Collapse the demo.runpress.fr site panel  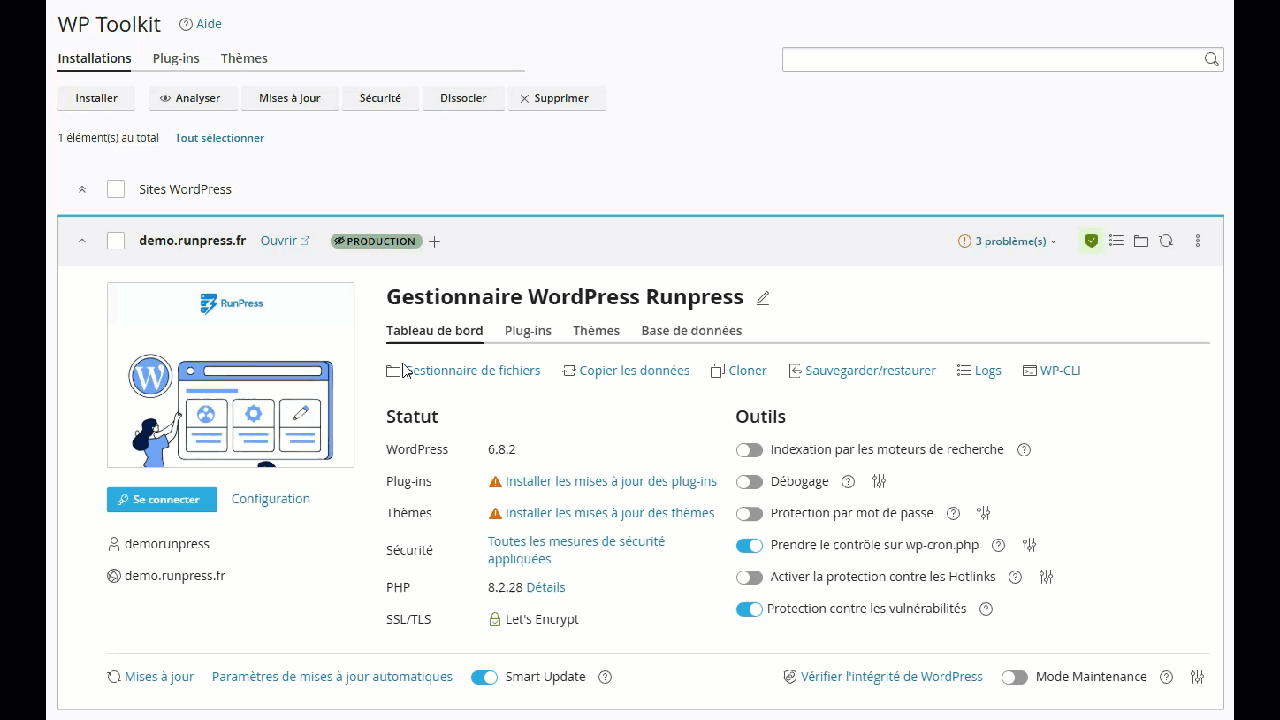[x=83, y=241]
